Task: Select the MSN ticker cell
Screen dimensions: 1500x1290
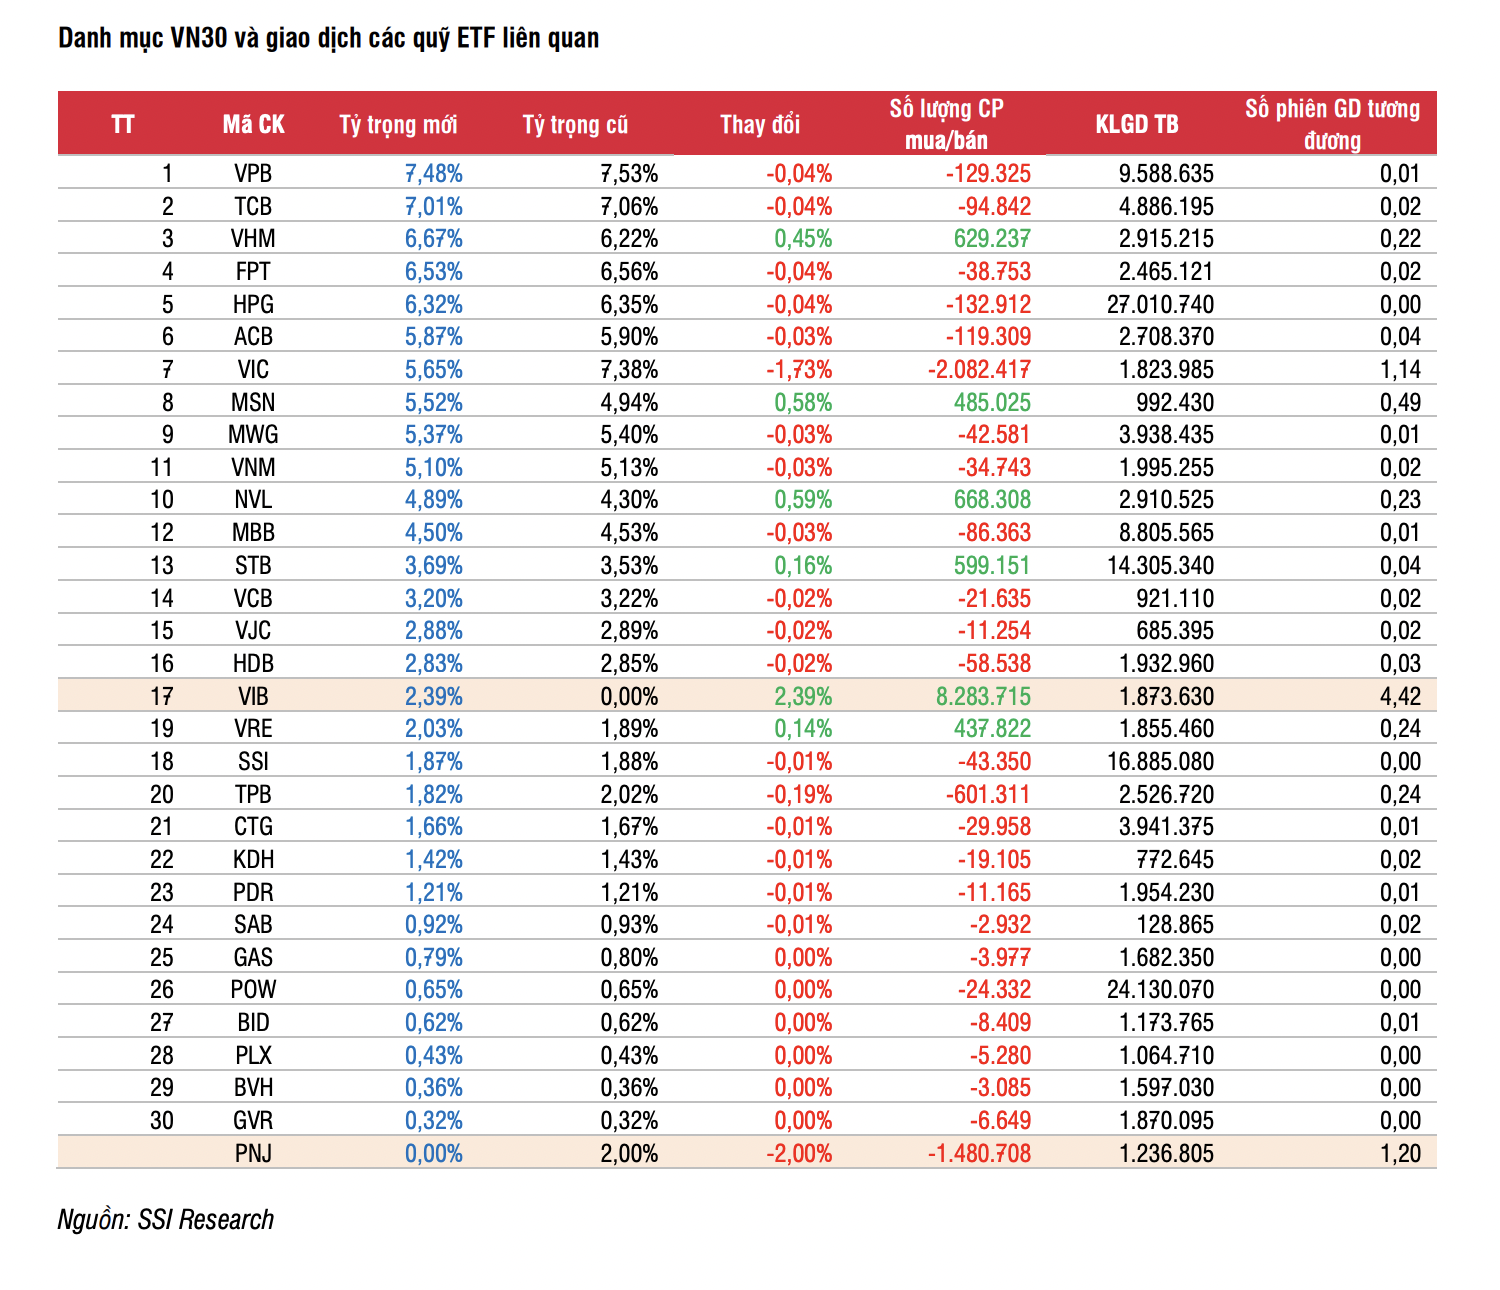Action: click(253, 403)
